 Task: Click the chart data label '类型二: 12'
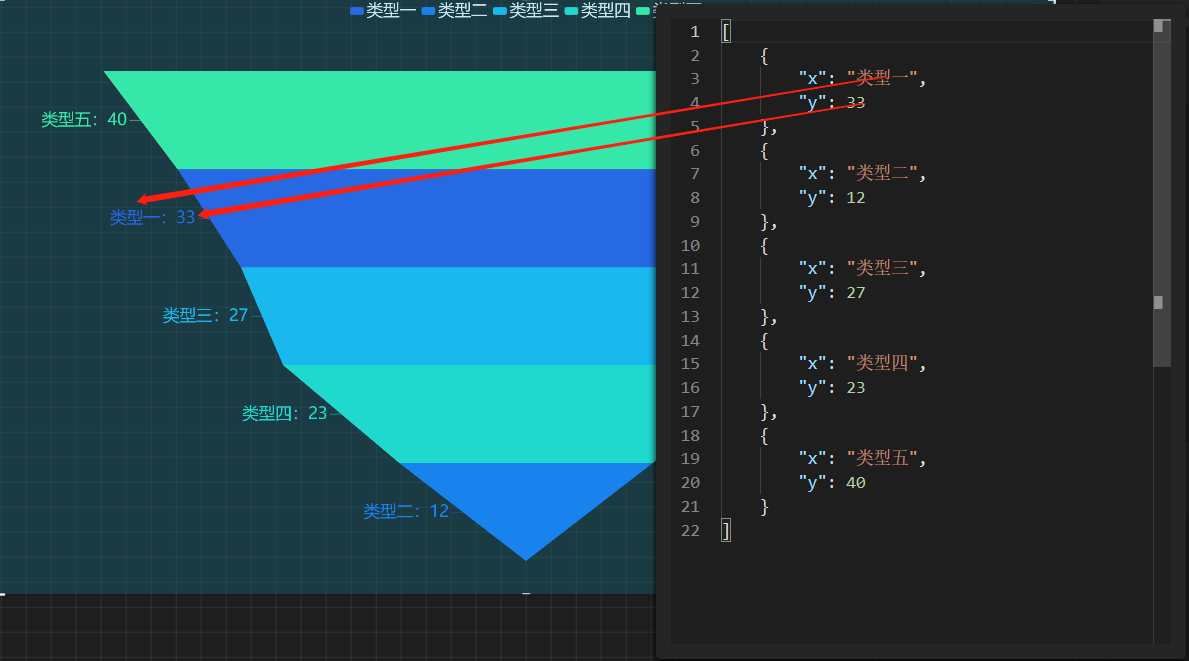[406, 511]
